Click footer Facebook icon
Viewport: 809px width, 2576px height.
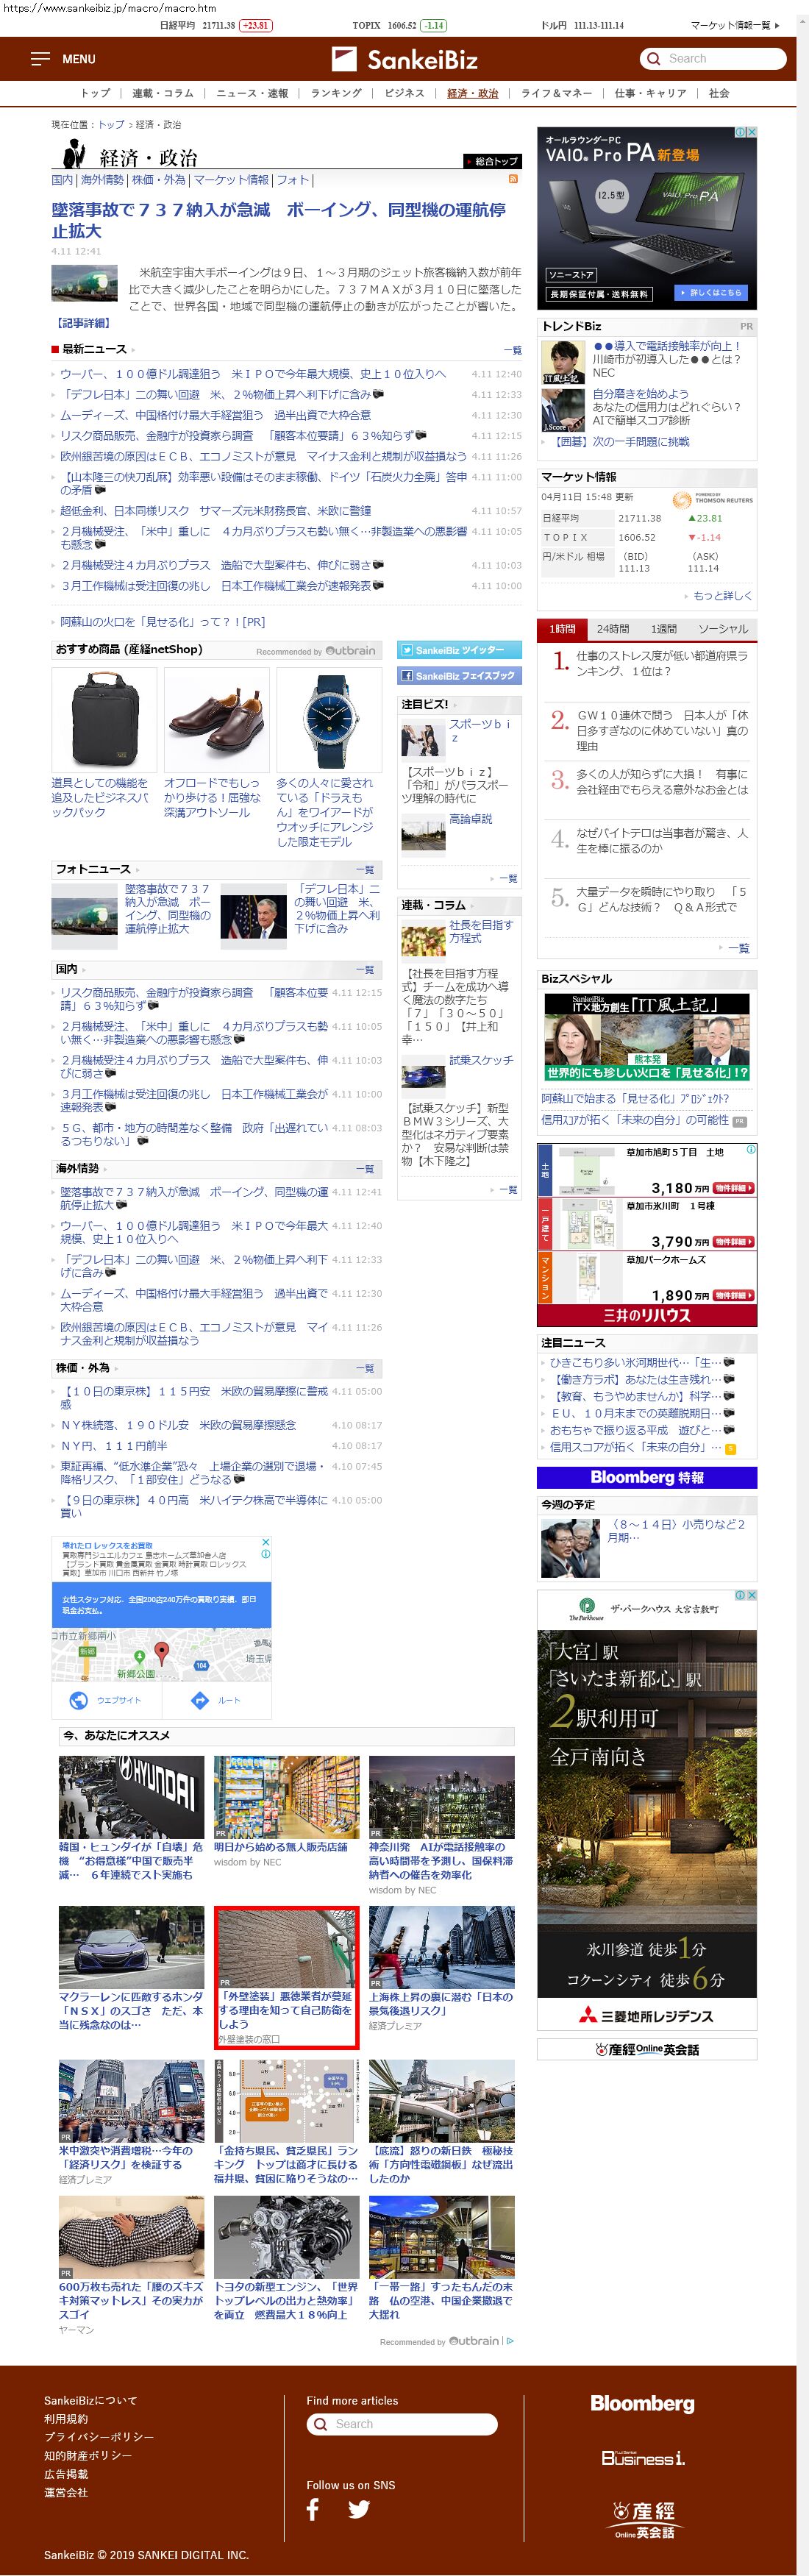(312, 2508)
